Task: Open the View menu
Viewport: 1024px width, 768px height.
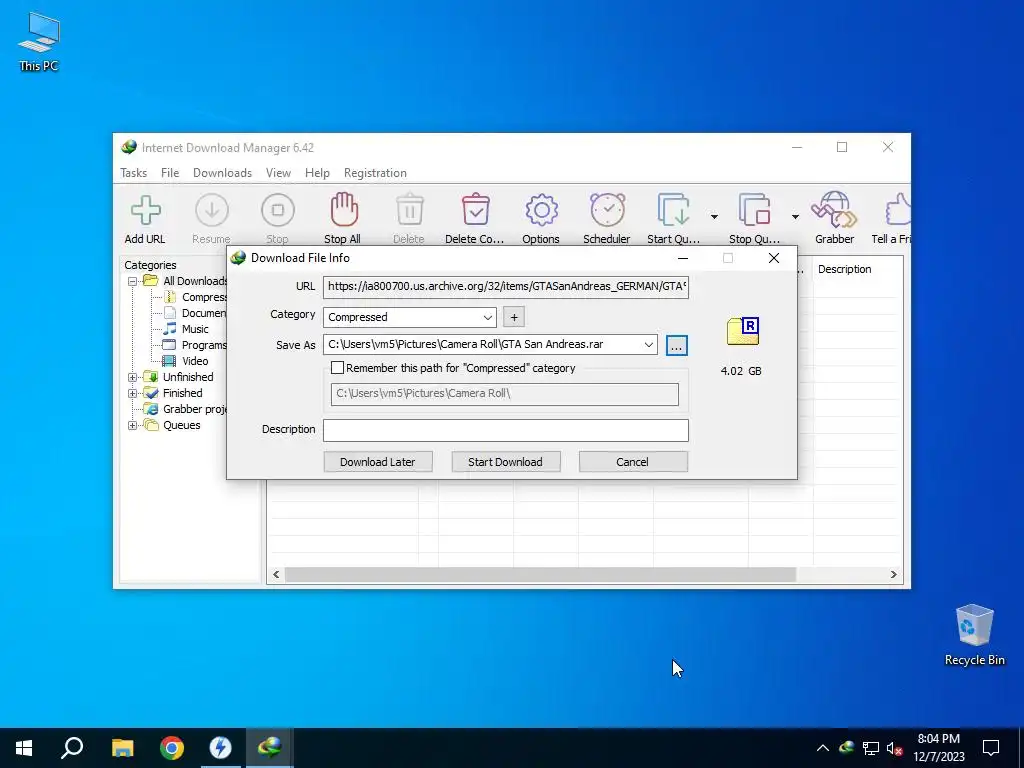Action: (278, 173)
